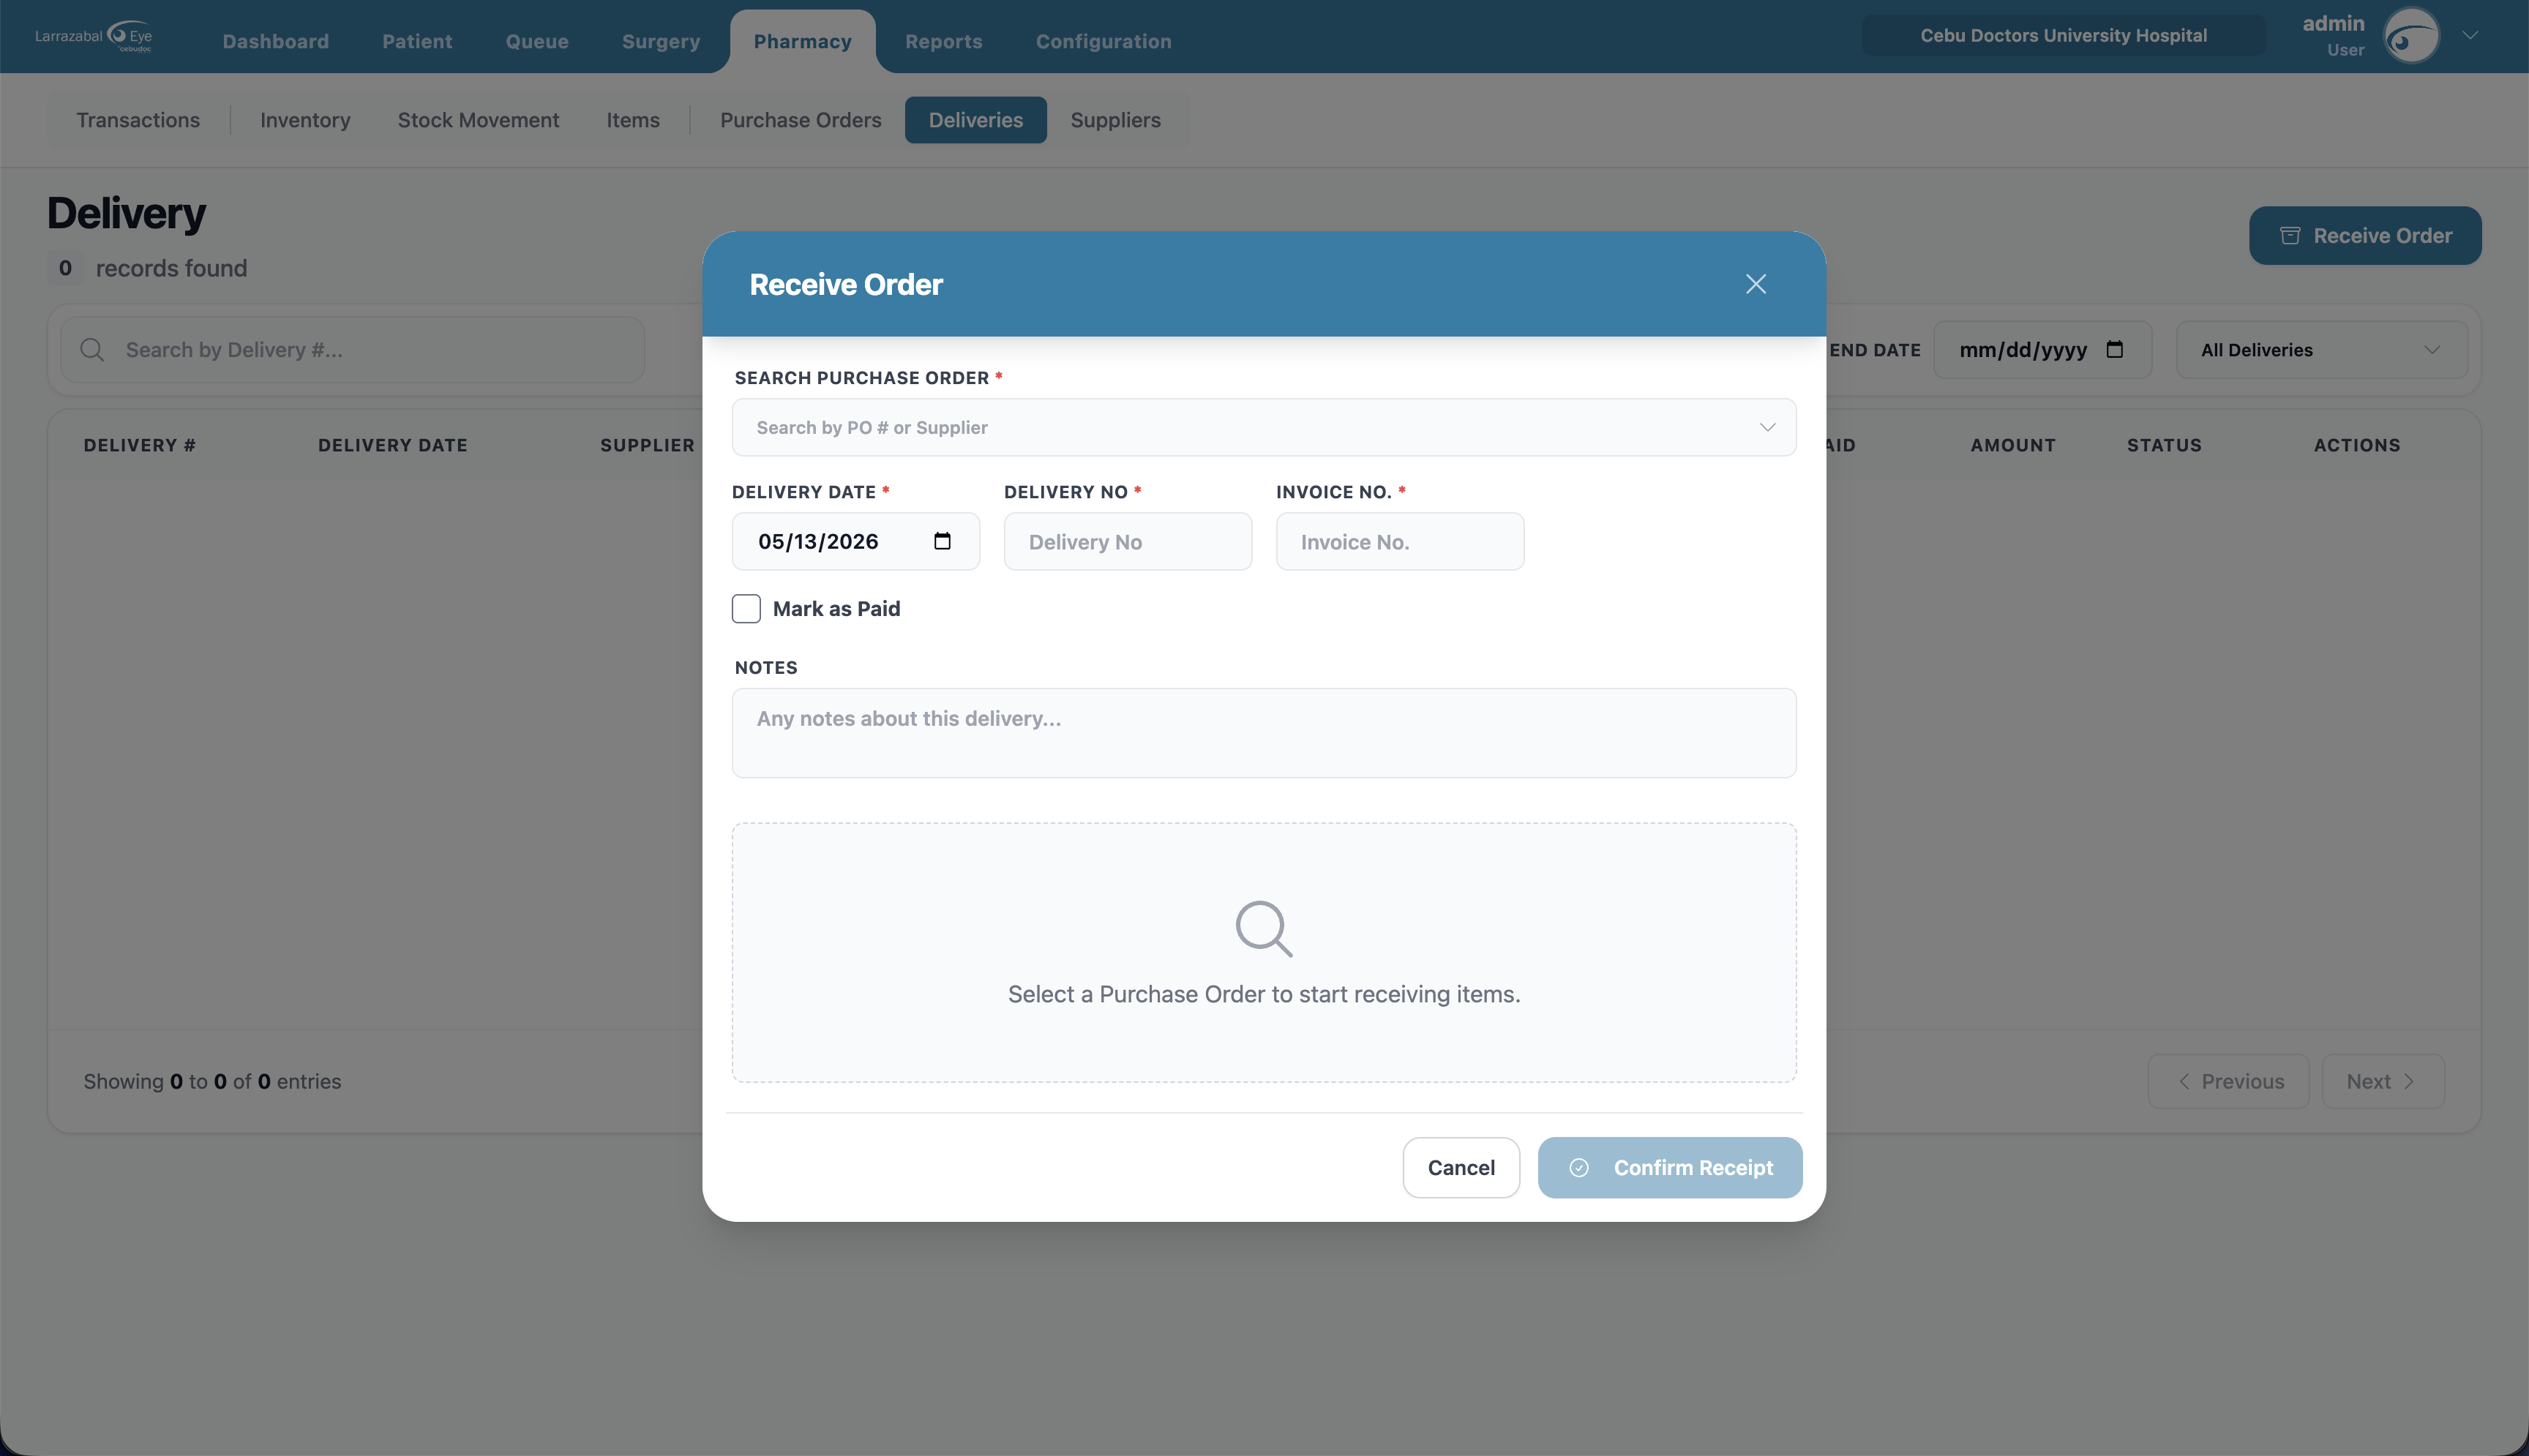Click the 'Mark as Paid' label text

836,608
